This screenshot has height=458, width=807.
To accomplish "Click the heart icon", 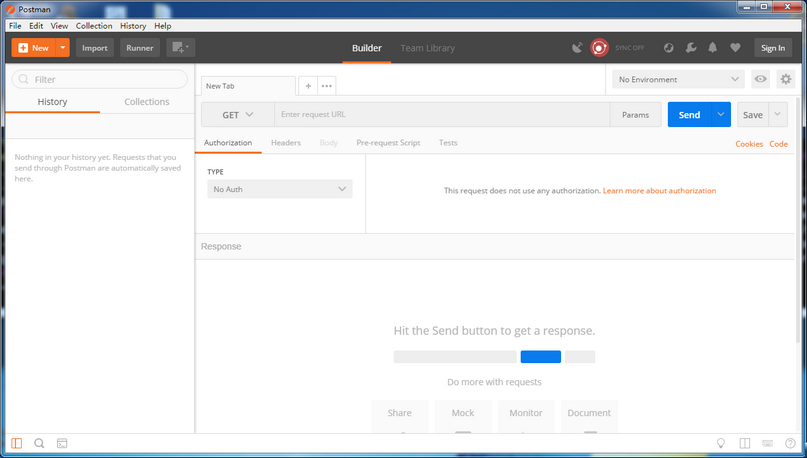I will (735, 48).
